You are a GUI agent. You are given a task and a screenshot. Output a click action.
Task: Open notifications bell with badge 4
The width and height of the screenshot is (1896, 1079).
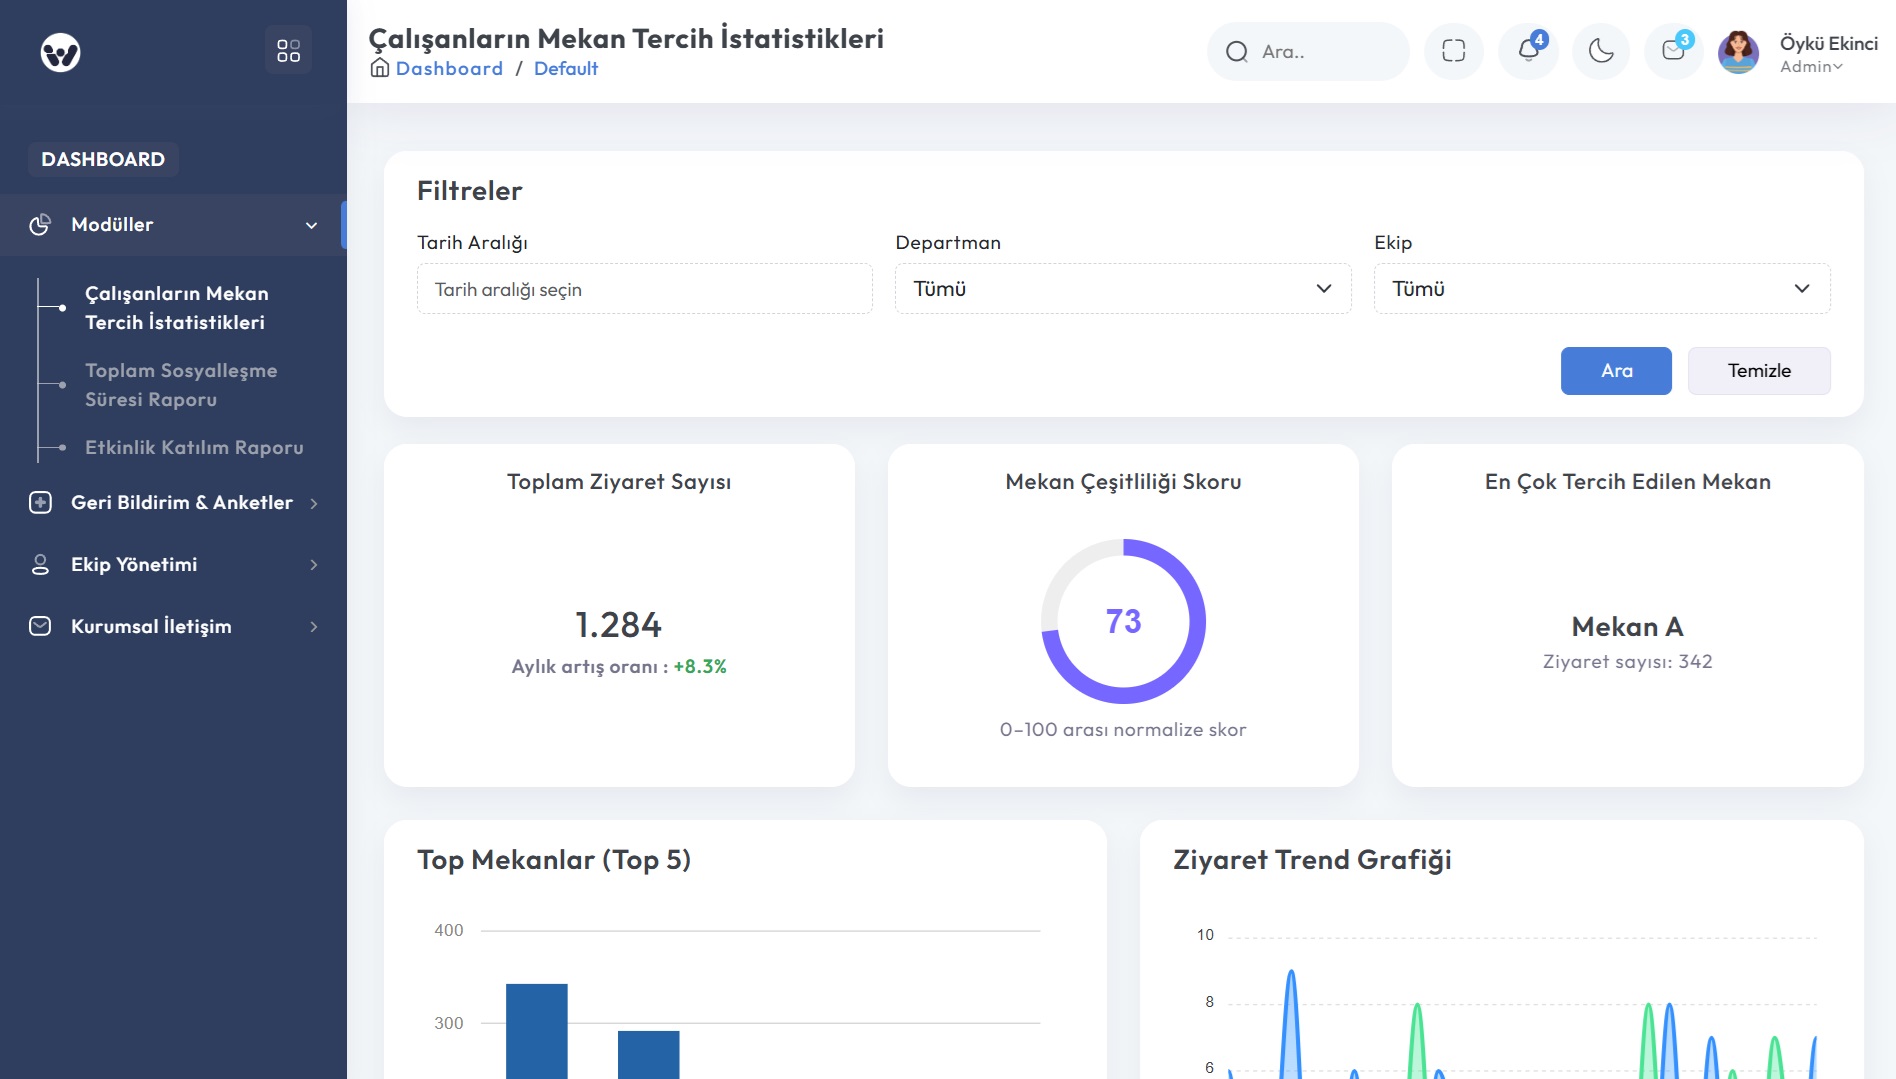tap(1528, 51)
